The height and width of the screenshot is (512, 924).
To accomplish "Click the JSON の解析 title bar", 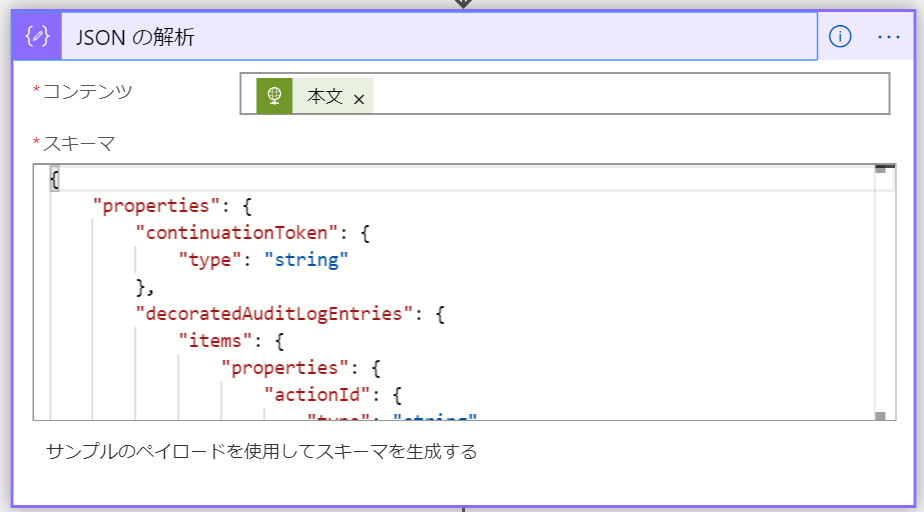I will point(439,37).
